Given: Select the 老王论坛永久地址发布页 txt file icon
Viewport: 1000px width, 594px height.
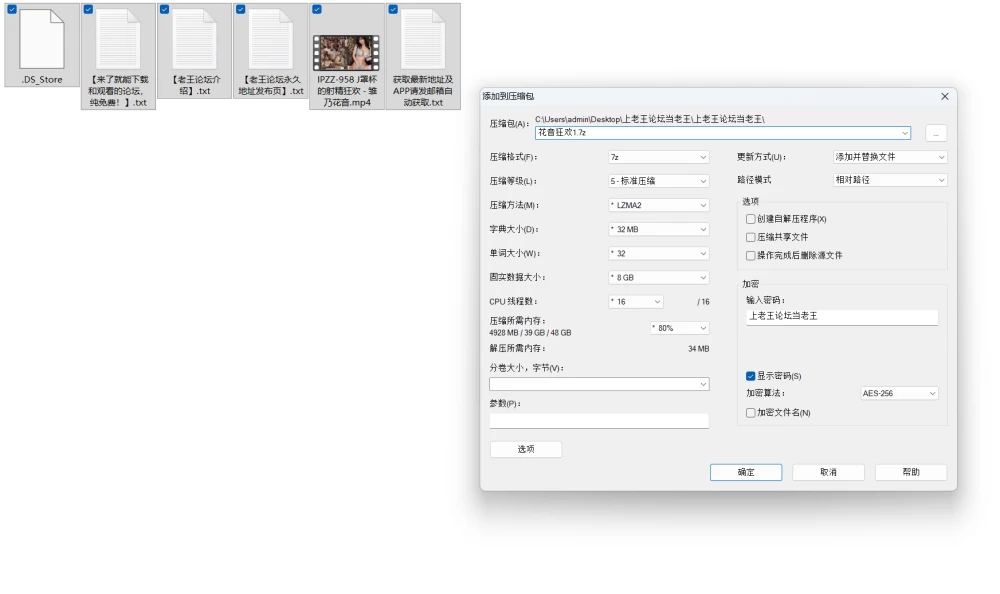Looking at the screenshot, I should 271,40.
